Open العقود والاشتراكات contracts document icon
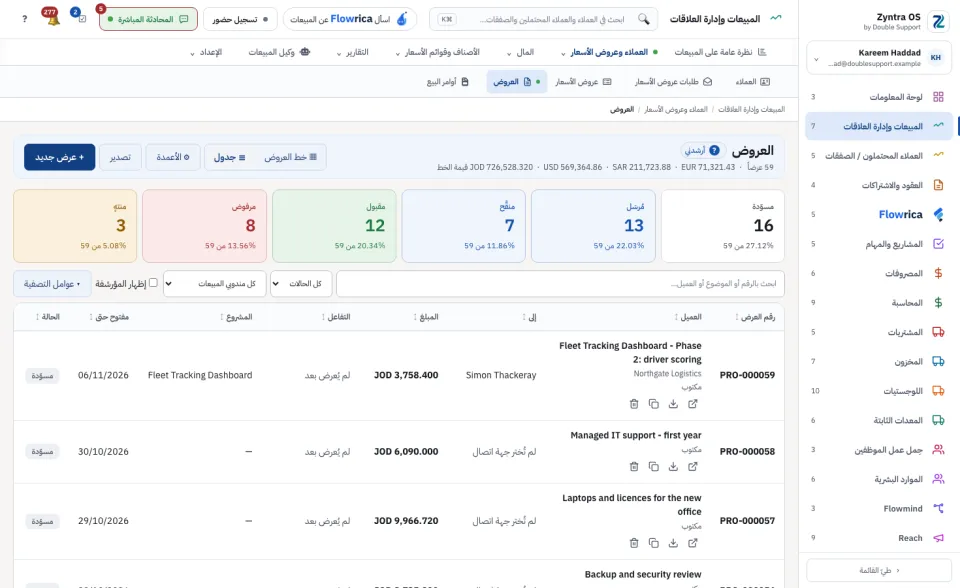The image size is (960, 588). point(937,185)
